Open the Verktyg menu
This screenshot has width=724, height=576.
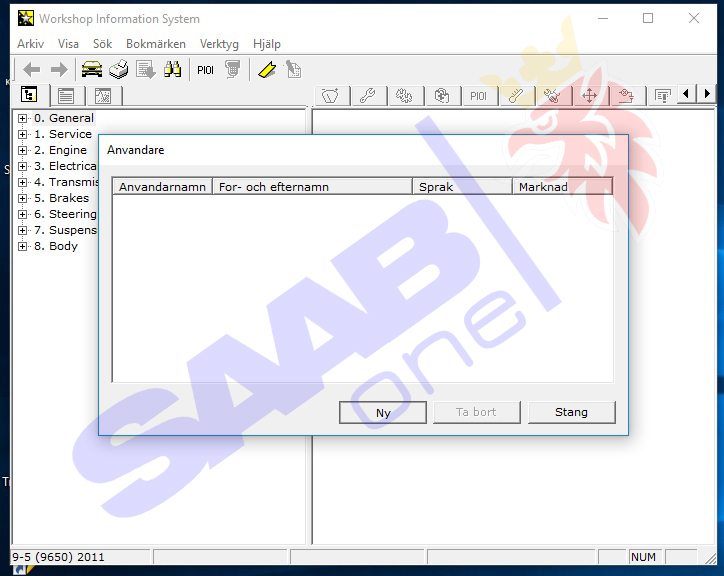[x=219, y=44]
